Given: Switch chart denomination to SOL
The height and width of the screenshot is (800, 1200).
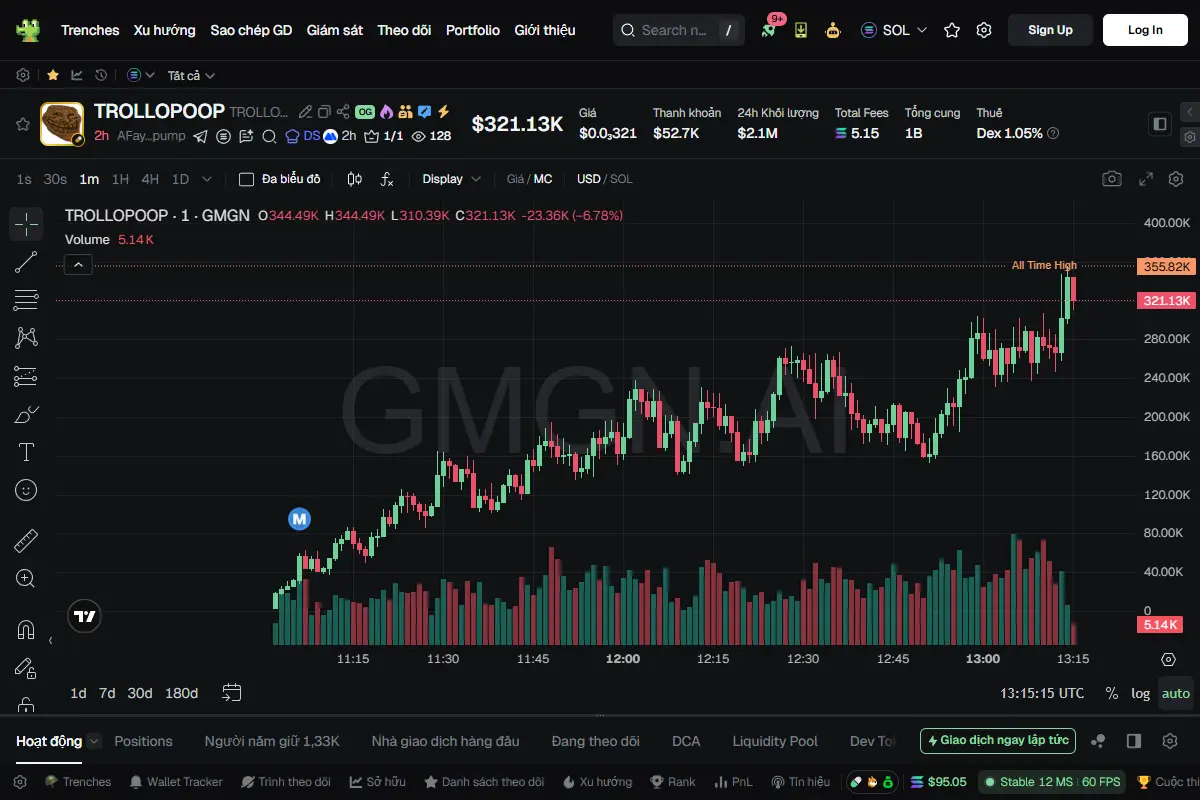Looking at the screenshot, I should click(622, 179).
